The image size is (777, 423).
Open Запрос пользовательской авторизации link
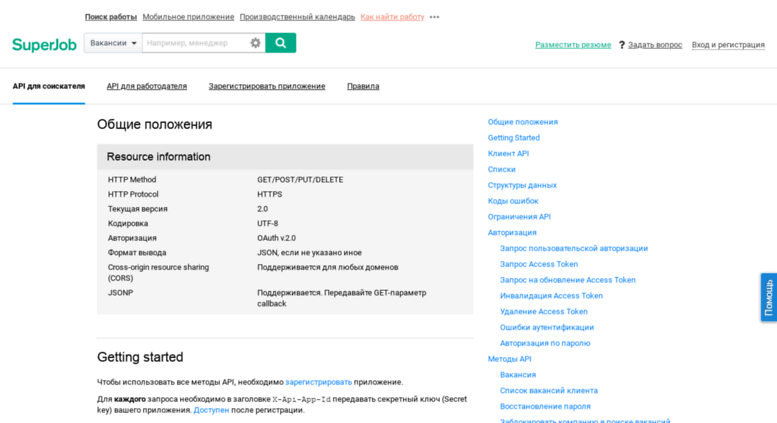[574, 249]
